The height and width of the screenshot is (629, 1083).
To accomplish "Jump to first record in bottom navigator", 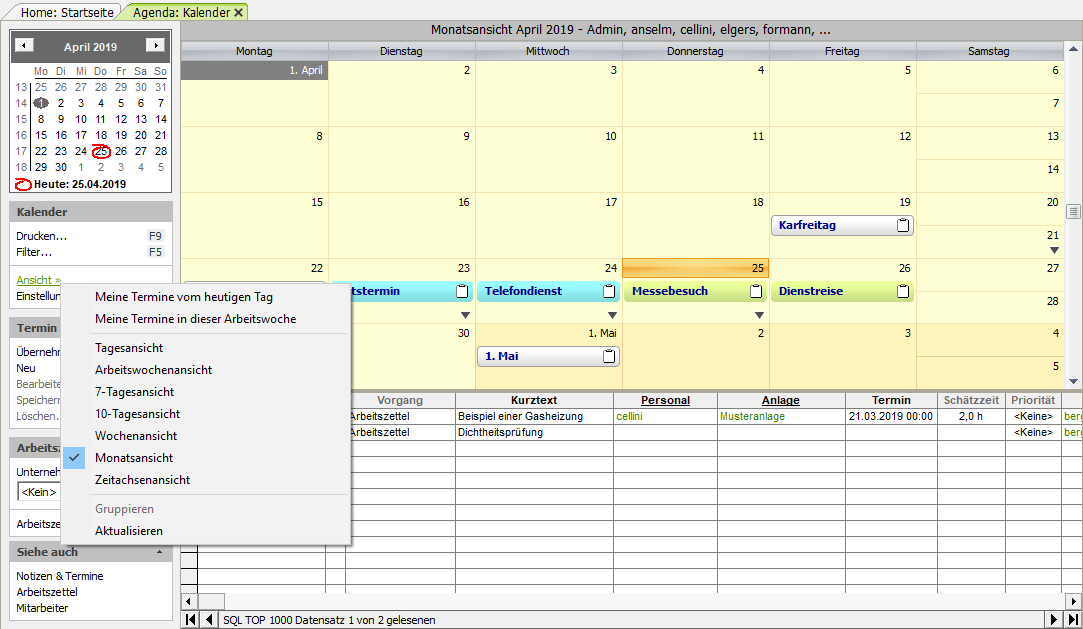I will pyautogui.click(x=190, y=620).
